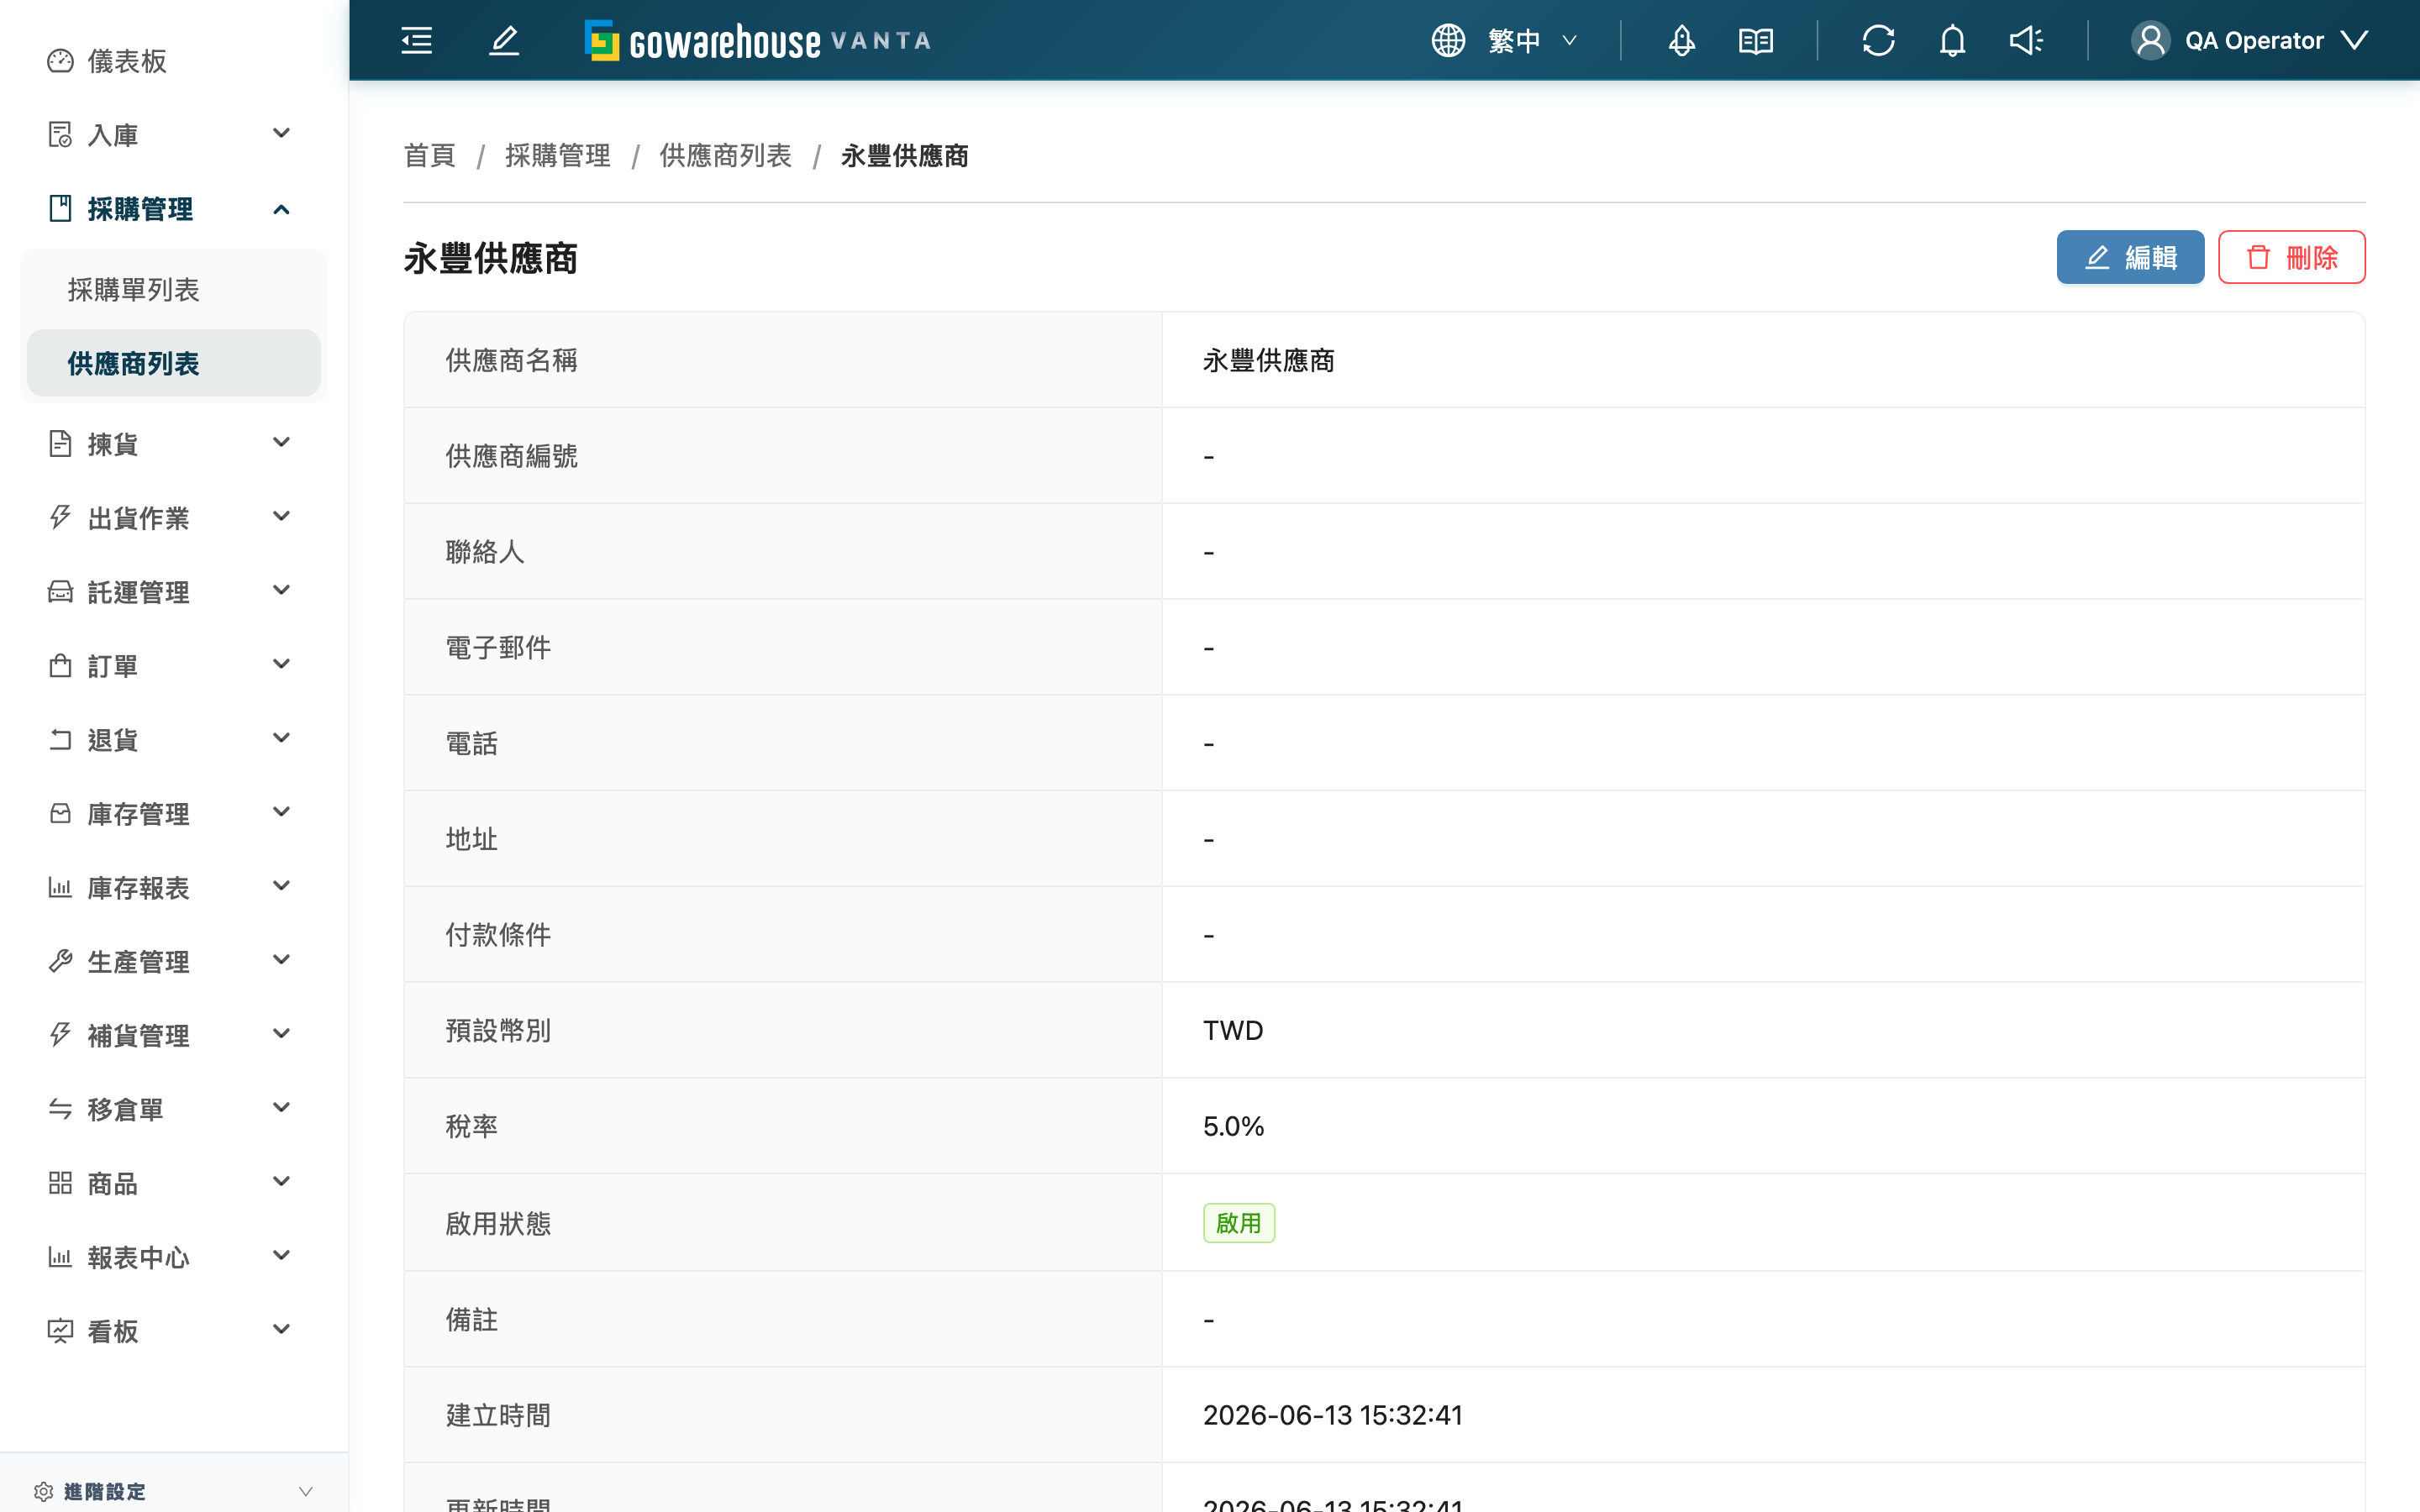The height and width of the screenshot is (1512, 2420).
Task: Collapse the sidebar with the menu fold icon
Action: (x=416, y=40)
